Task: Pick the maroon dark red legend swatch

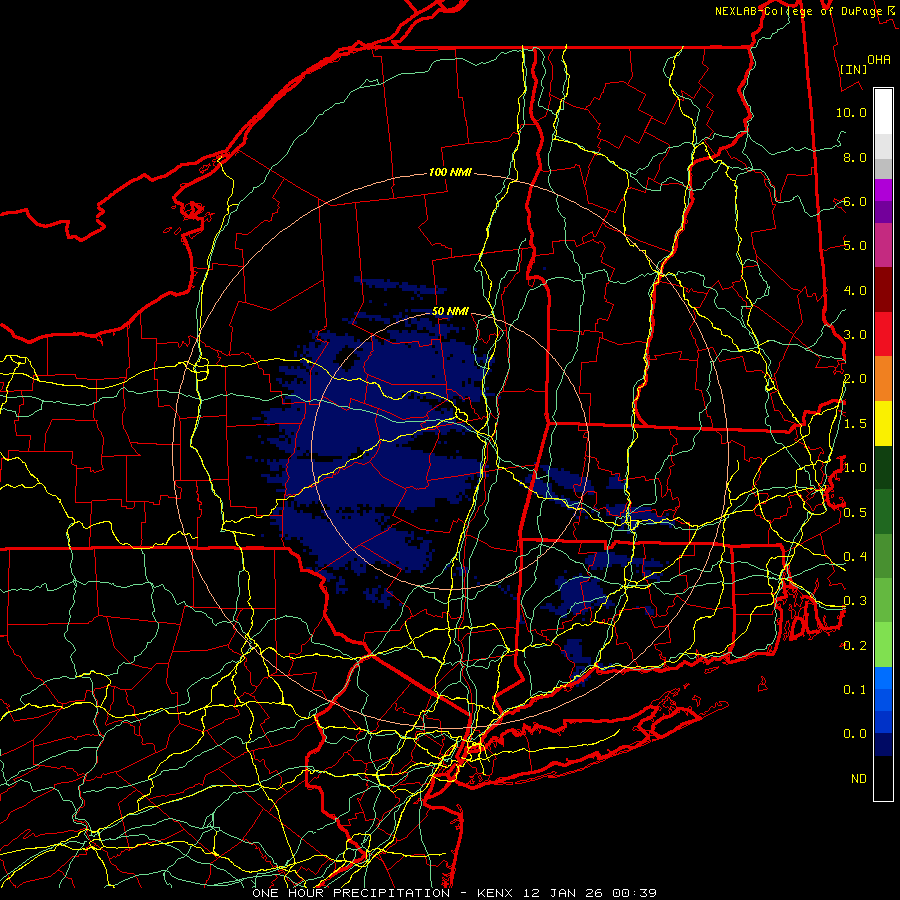Action: pos(883,290)
